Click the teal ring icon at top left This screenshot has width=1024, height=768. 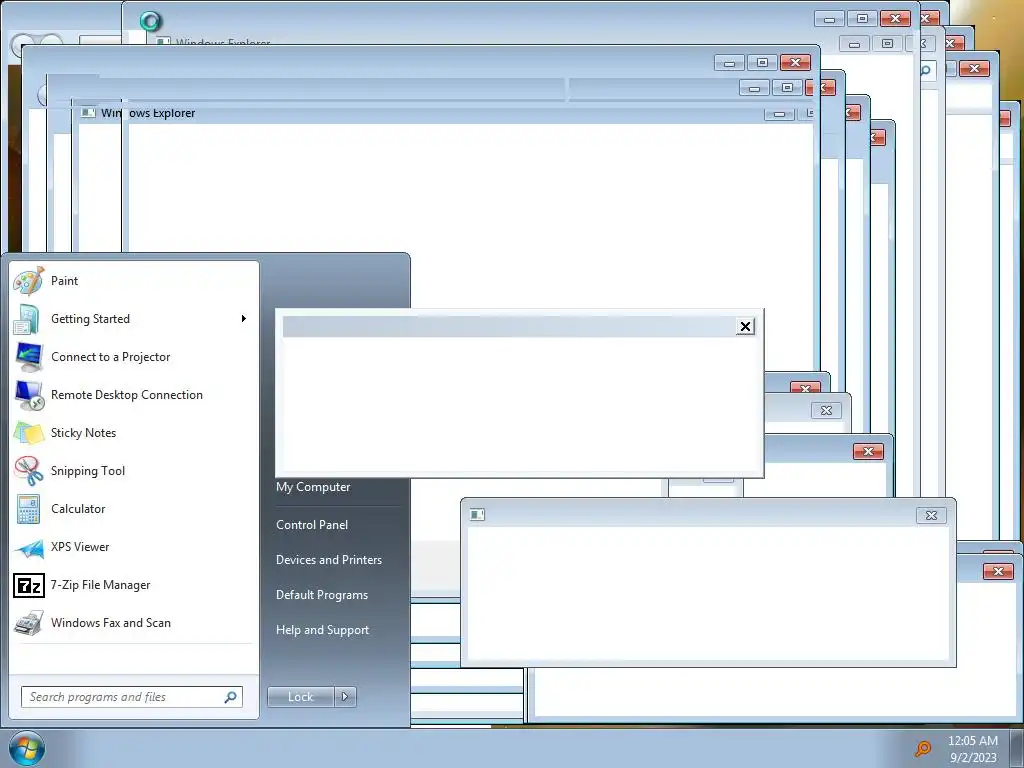point(150,22)
